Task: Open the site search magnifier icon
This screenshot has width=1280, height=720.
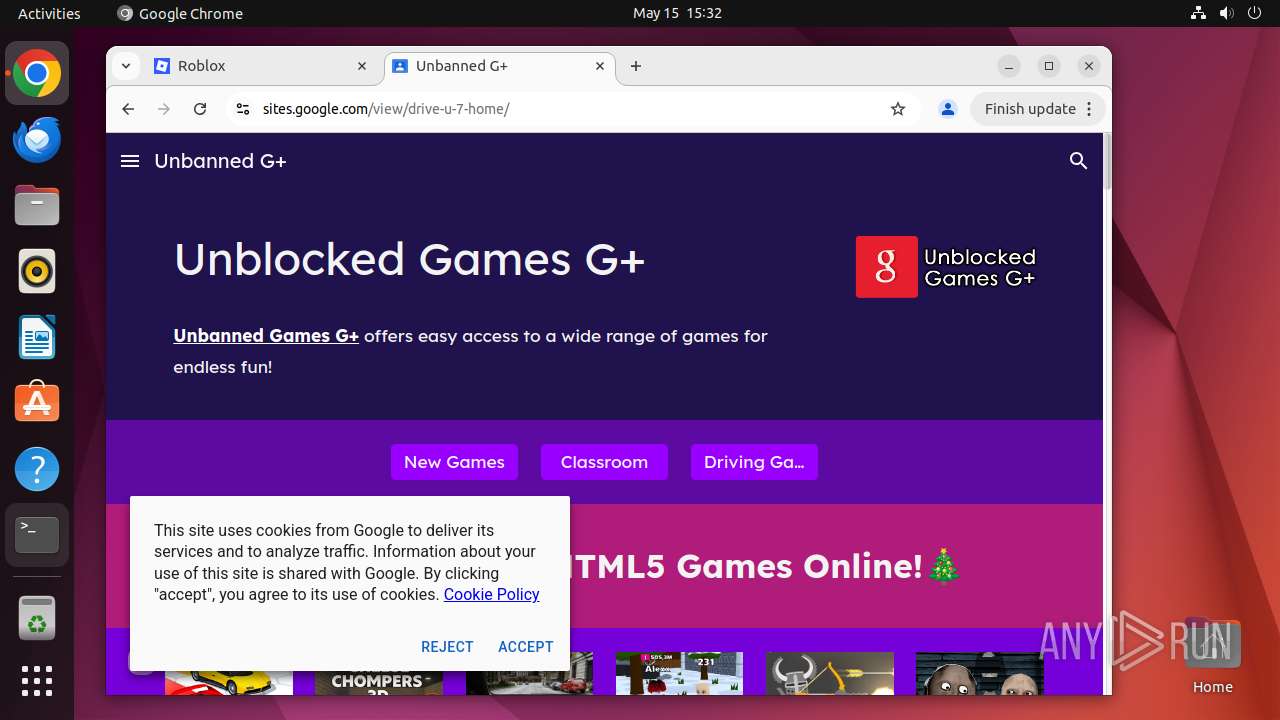Action: click(1078, 161)
